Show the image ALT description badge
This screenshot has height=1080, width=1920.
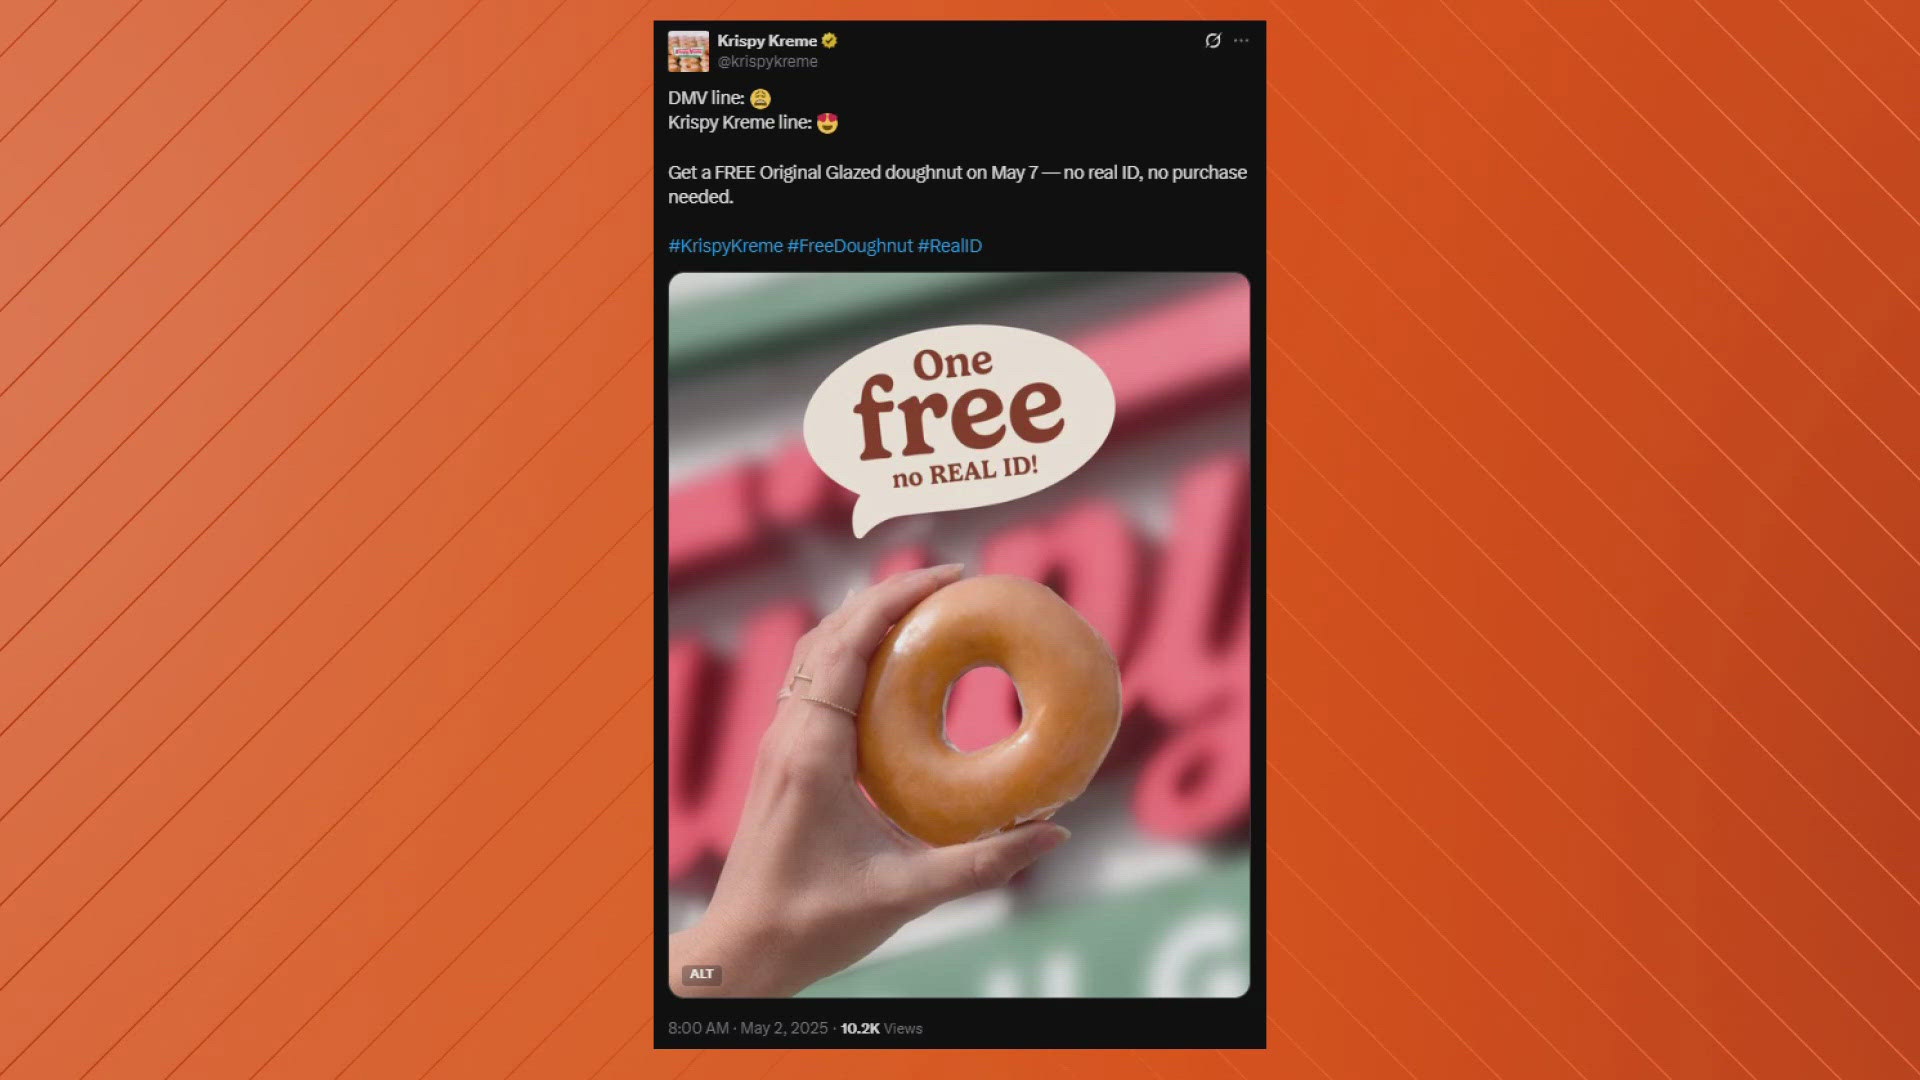click(x=702, y=974)
